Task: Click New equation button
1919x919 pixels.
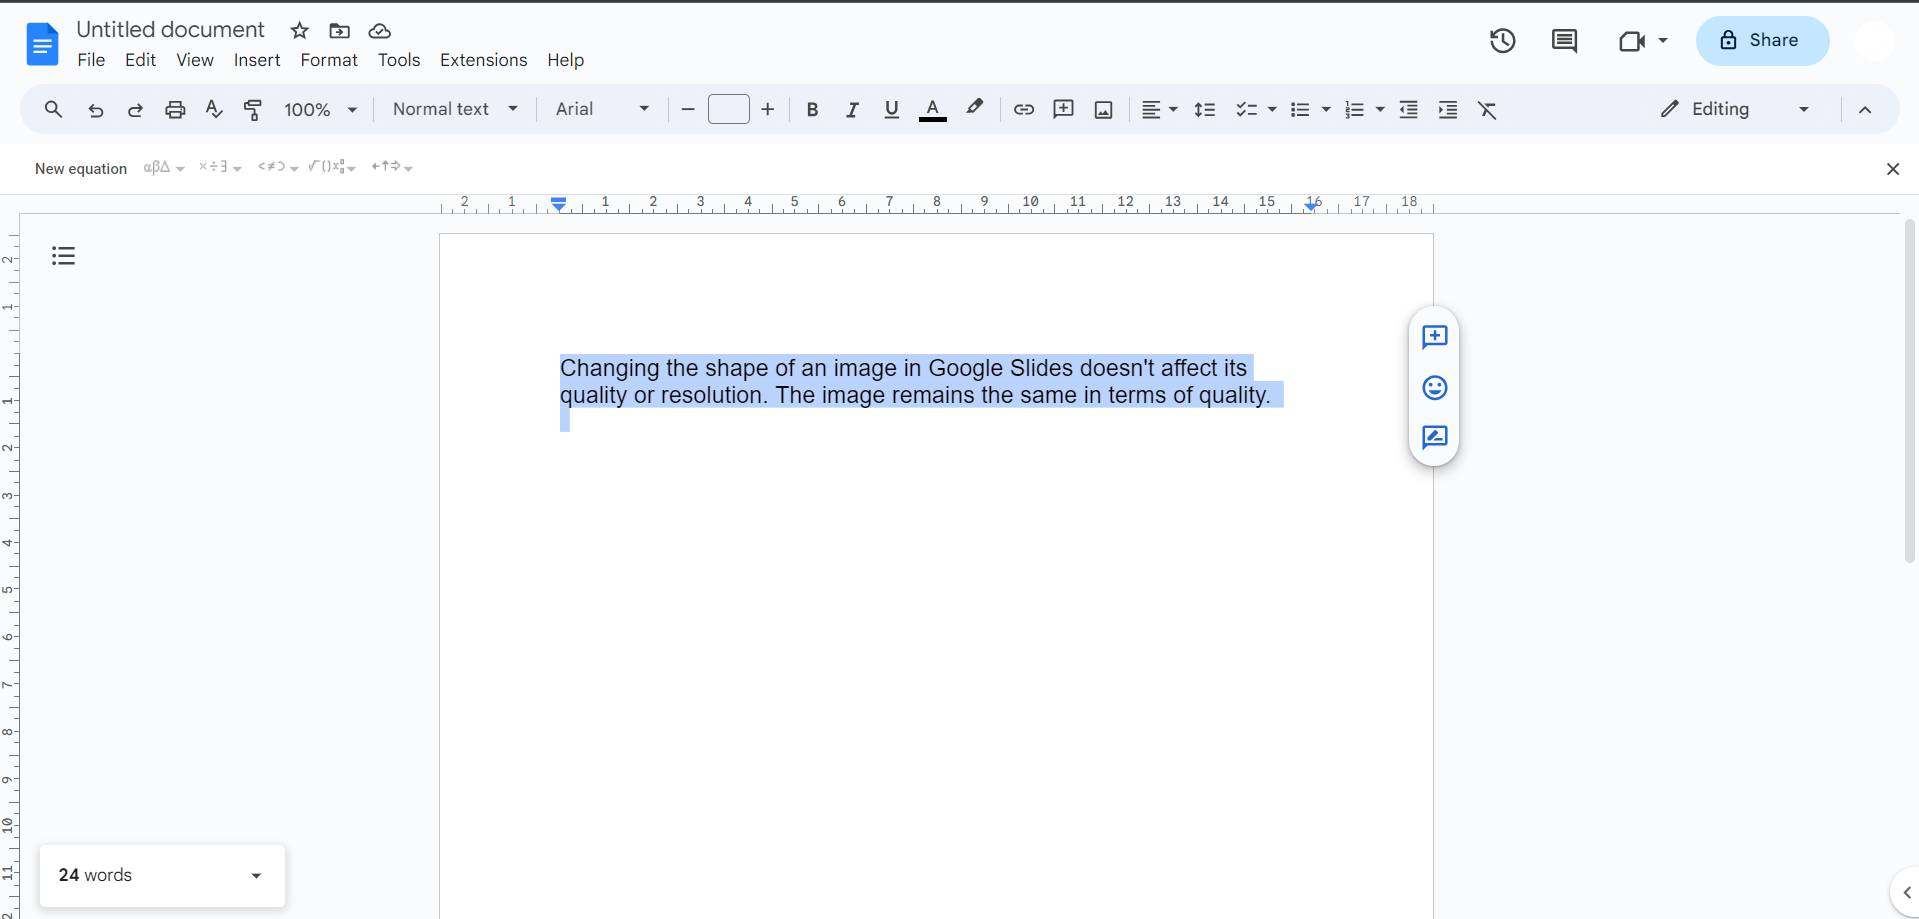Action: [x=81, y=169]
